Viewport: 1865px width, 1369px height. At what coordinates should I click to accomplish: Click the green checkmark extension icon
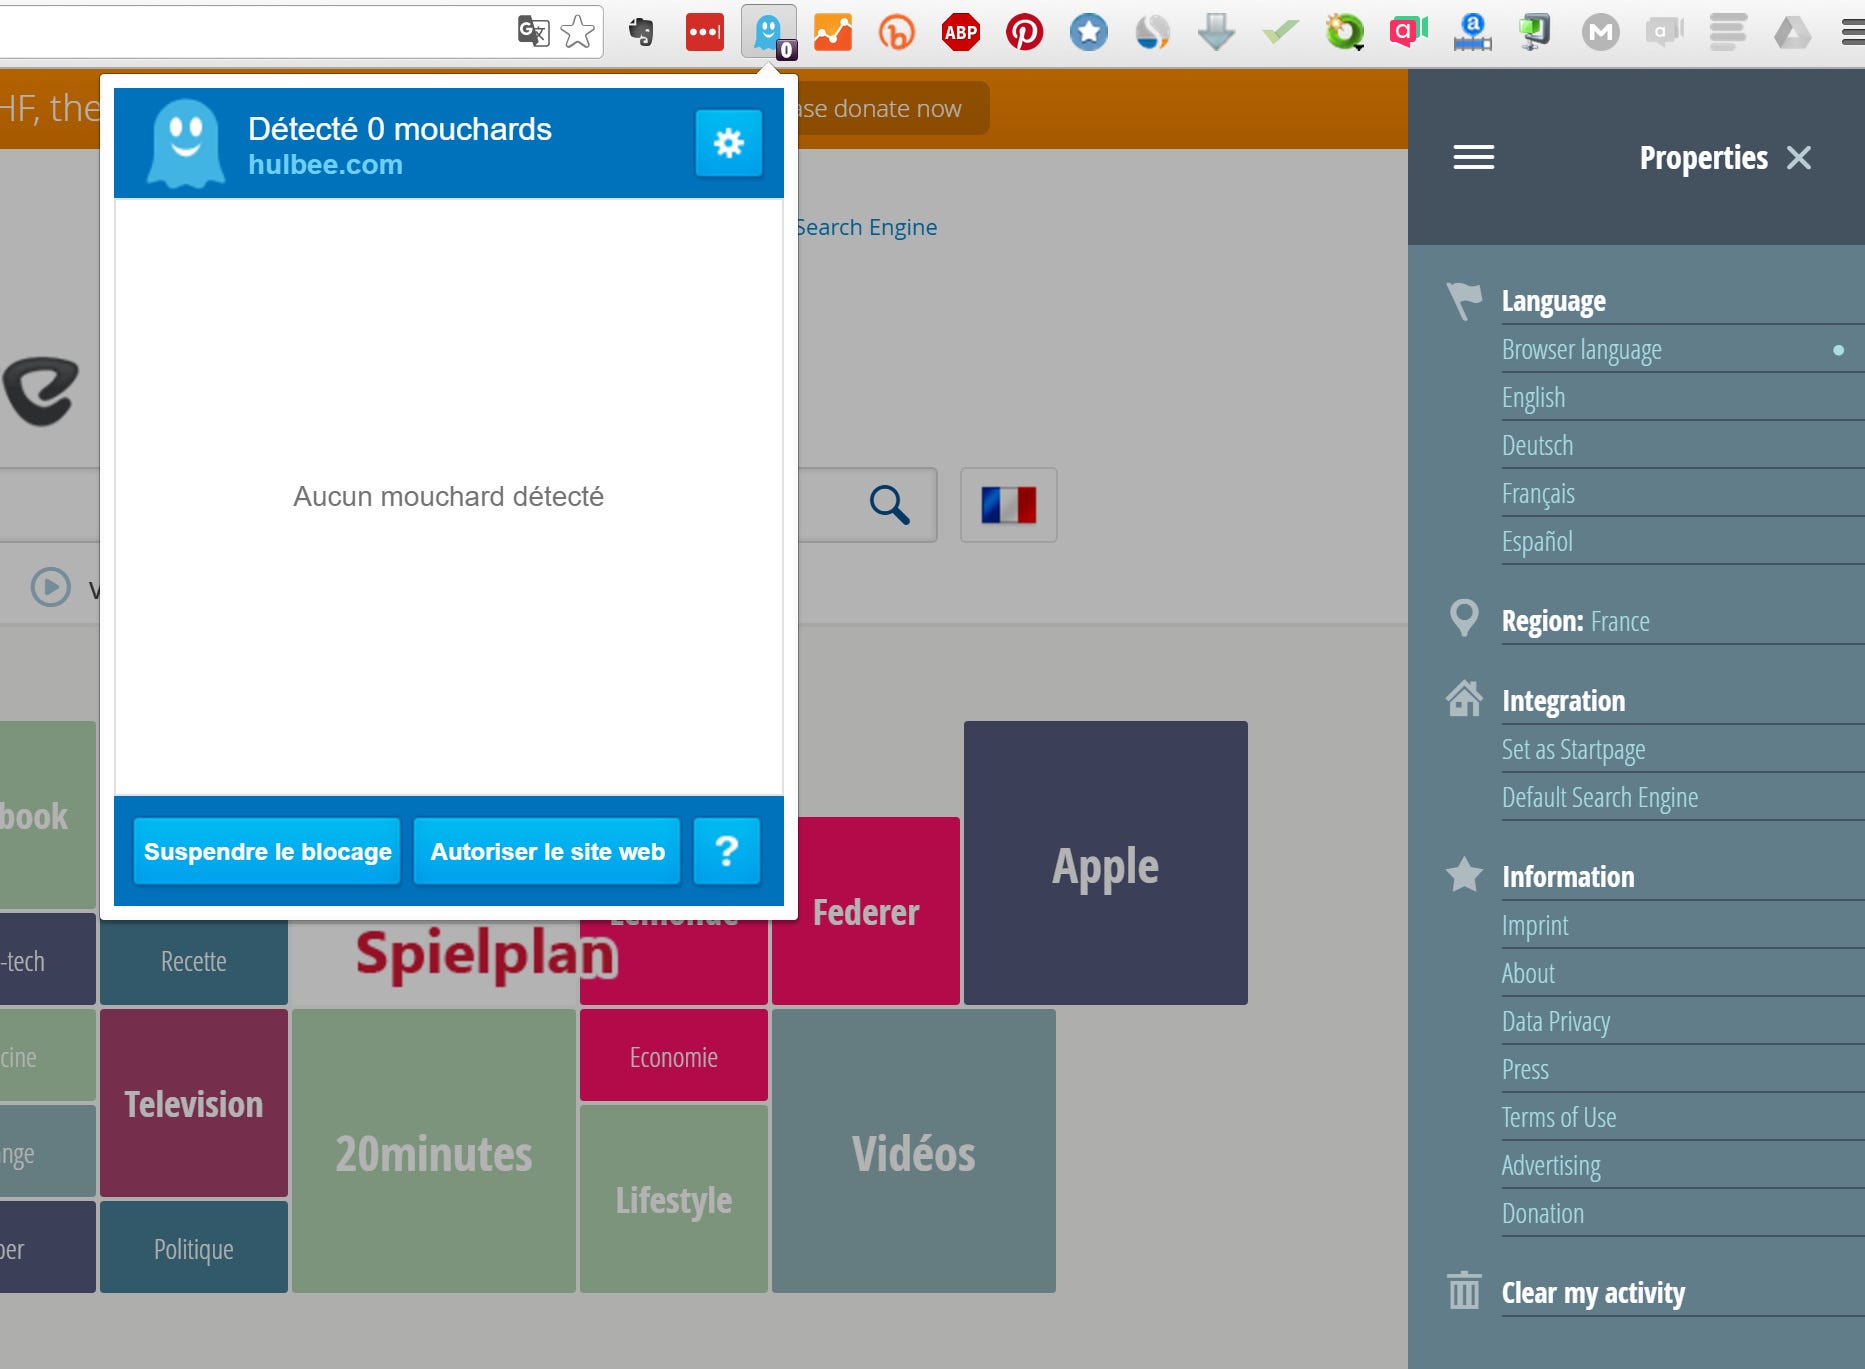click(x=1281, y=32)
